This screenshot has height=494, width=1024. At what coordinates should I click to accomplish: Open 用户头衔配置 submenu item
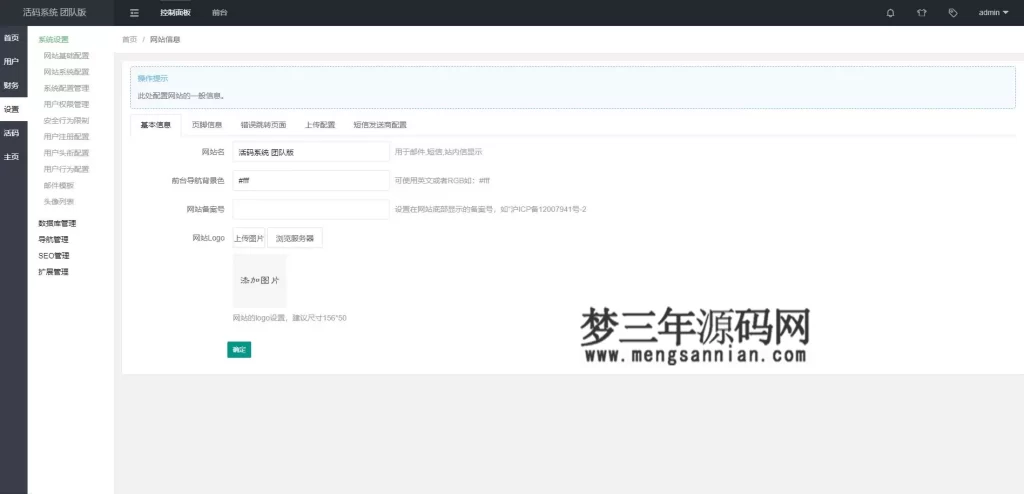[x=66, y=153]
